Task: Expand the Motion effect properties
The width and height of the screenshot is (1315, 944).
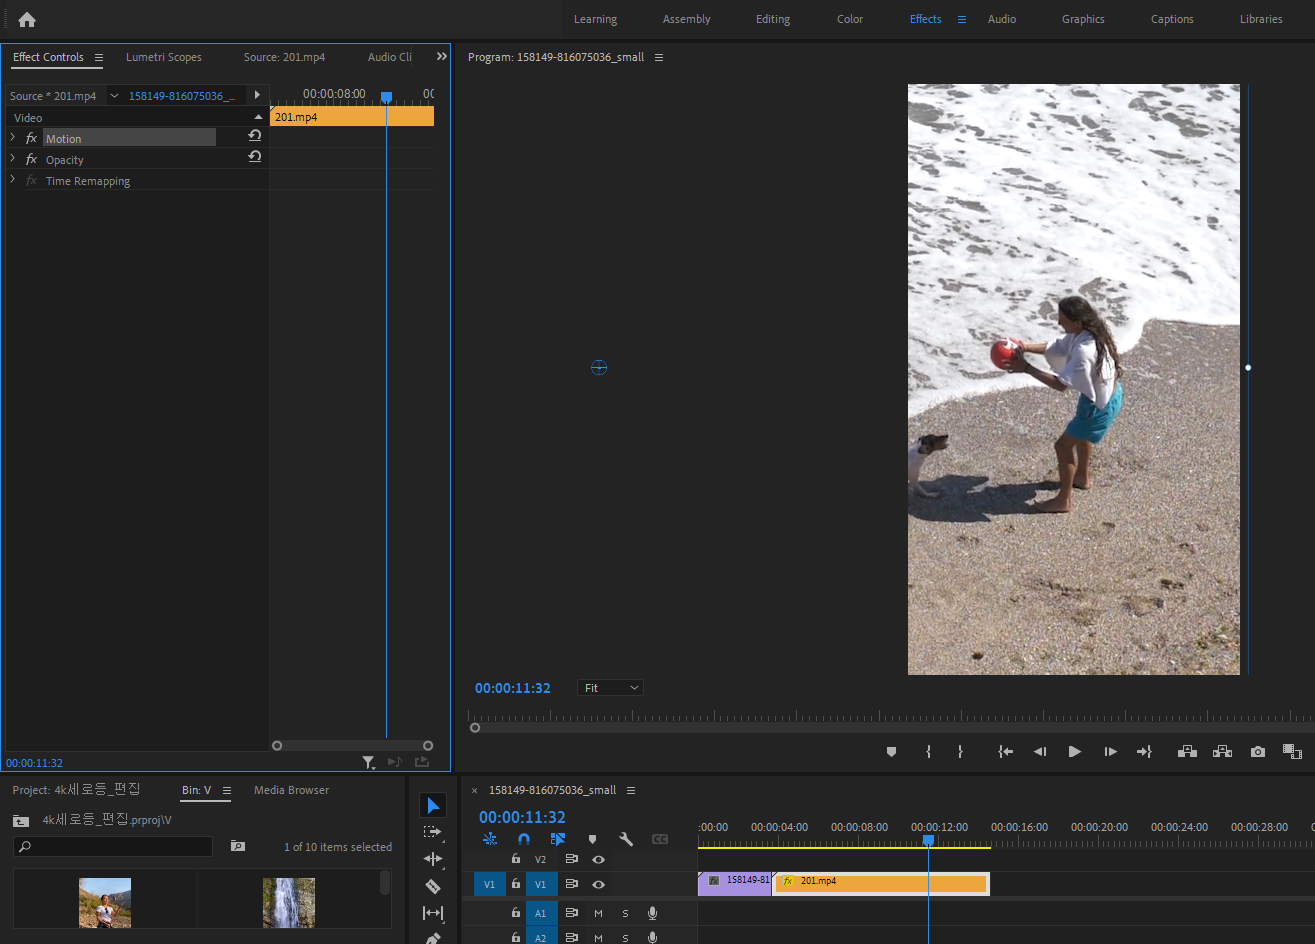Action: point(13,138)
